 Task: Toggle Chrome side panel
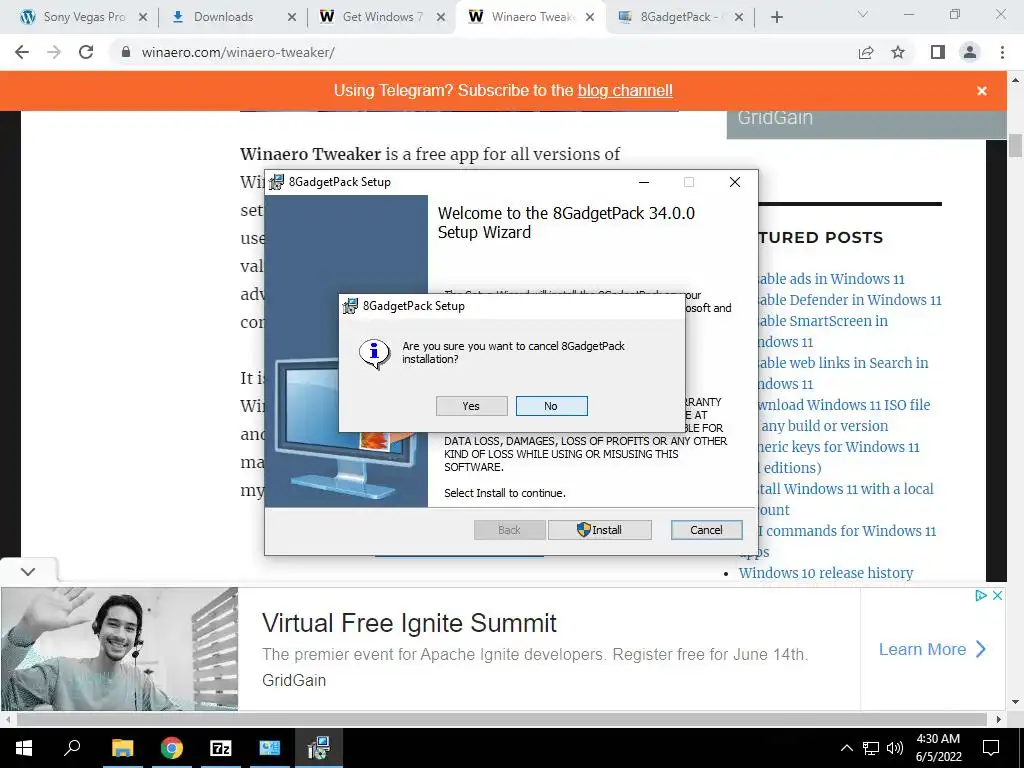pos(938,52)
